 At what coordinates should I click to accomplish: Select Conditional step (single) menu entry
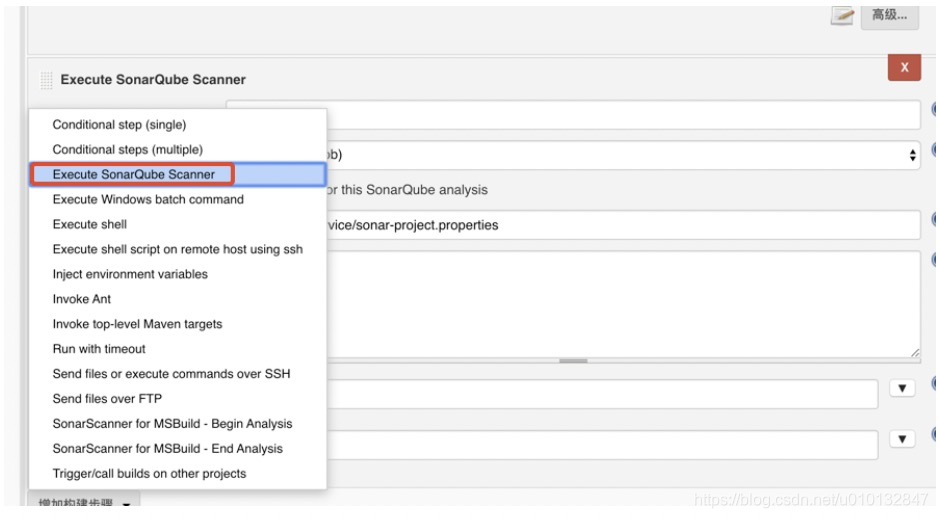[x=178, y=124]
